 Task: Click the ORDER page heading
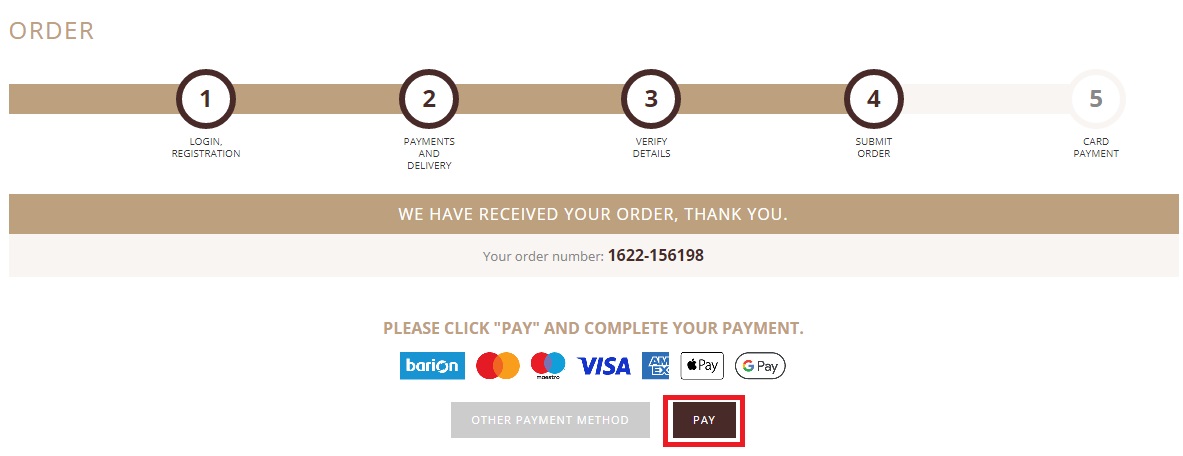[51, 31]
